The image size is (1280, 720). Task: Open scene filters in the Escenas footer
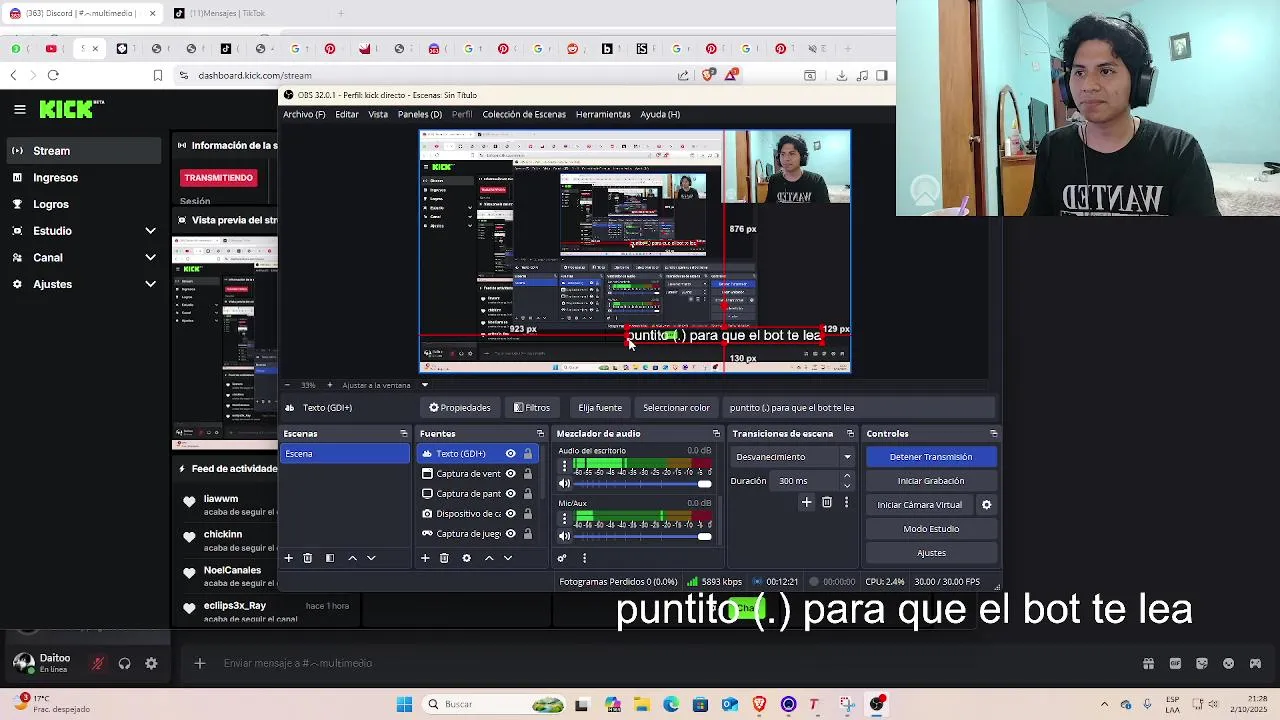point(330,558)
